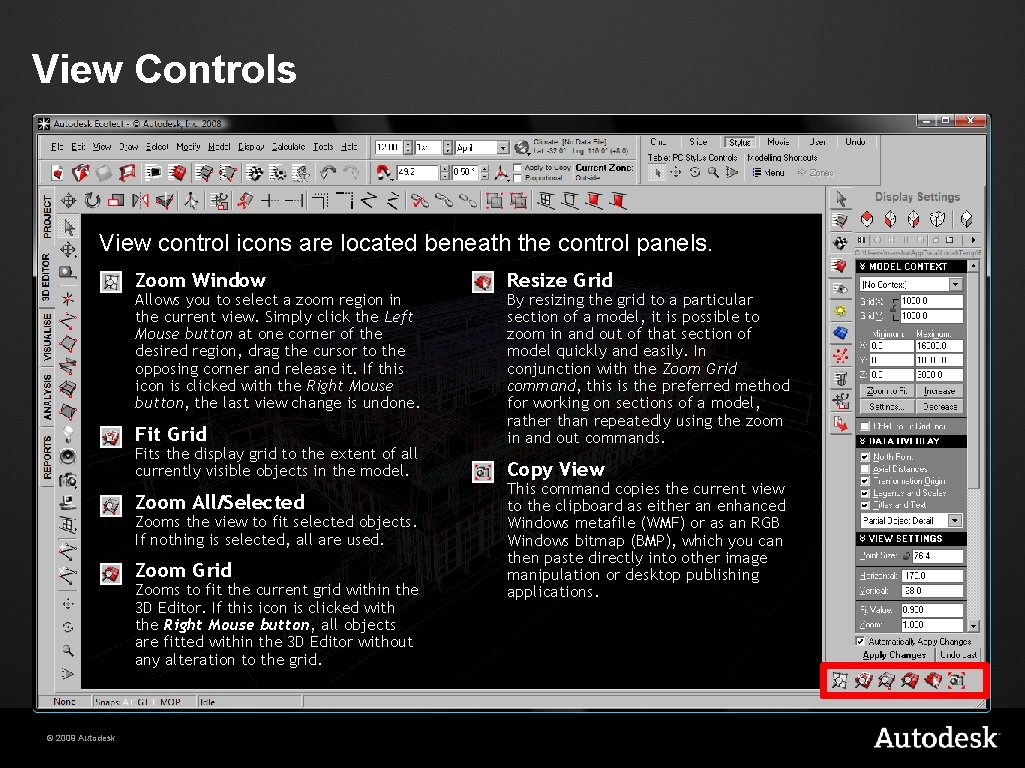Select the red Display Settings cube icon
Screen dimensions: 1025x768
[x=866, y=220]
